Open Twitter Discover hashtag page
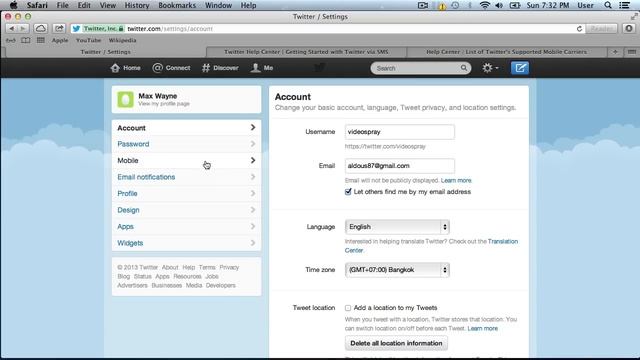 pyautogui.click(x=220, y=68)
